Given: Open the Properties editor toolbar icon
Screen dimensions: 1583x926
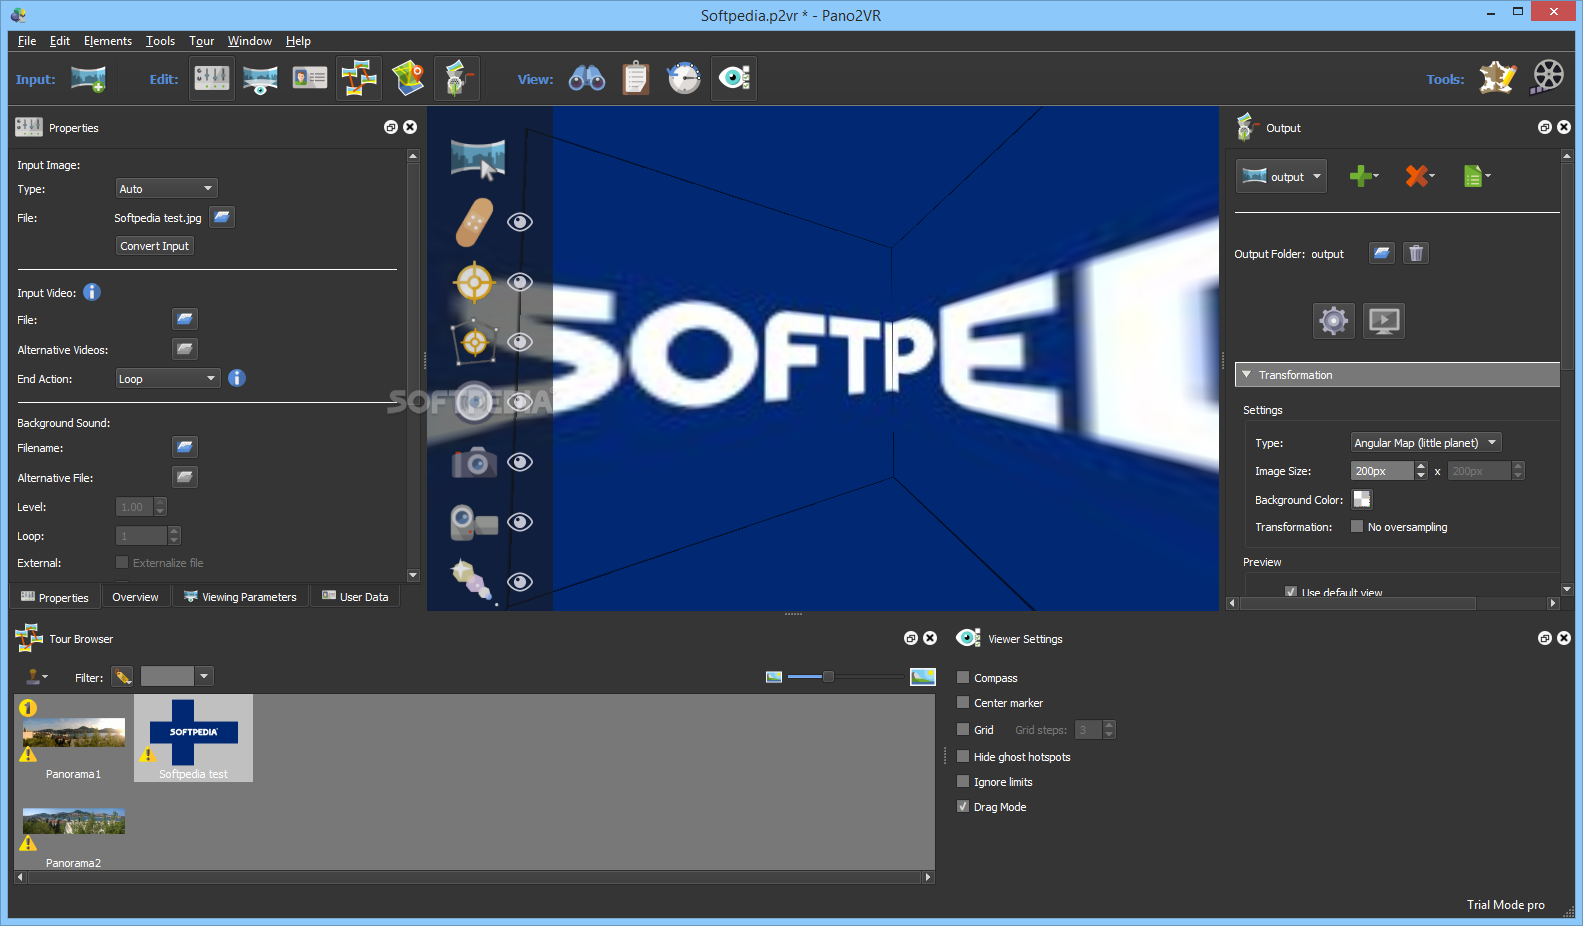Looking at the screenshot, I should click(x=212, y=78).
